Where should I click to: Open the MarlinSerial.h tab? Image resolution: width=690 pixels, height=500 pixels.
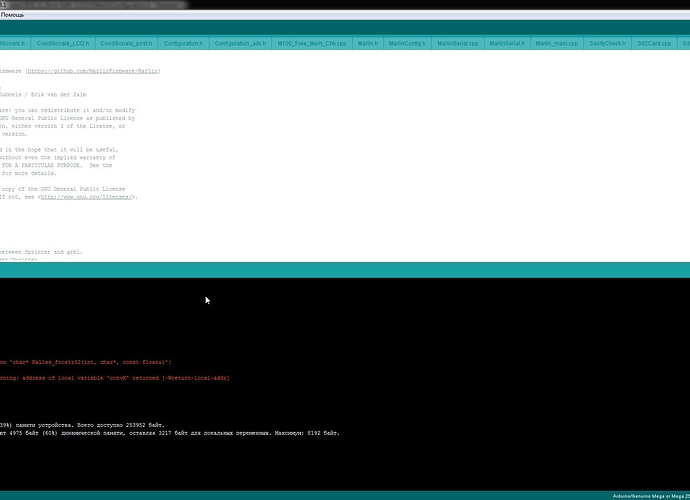pyautogui.click(x=507, y=44)
